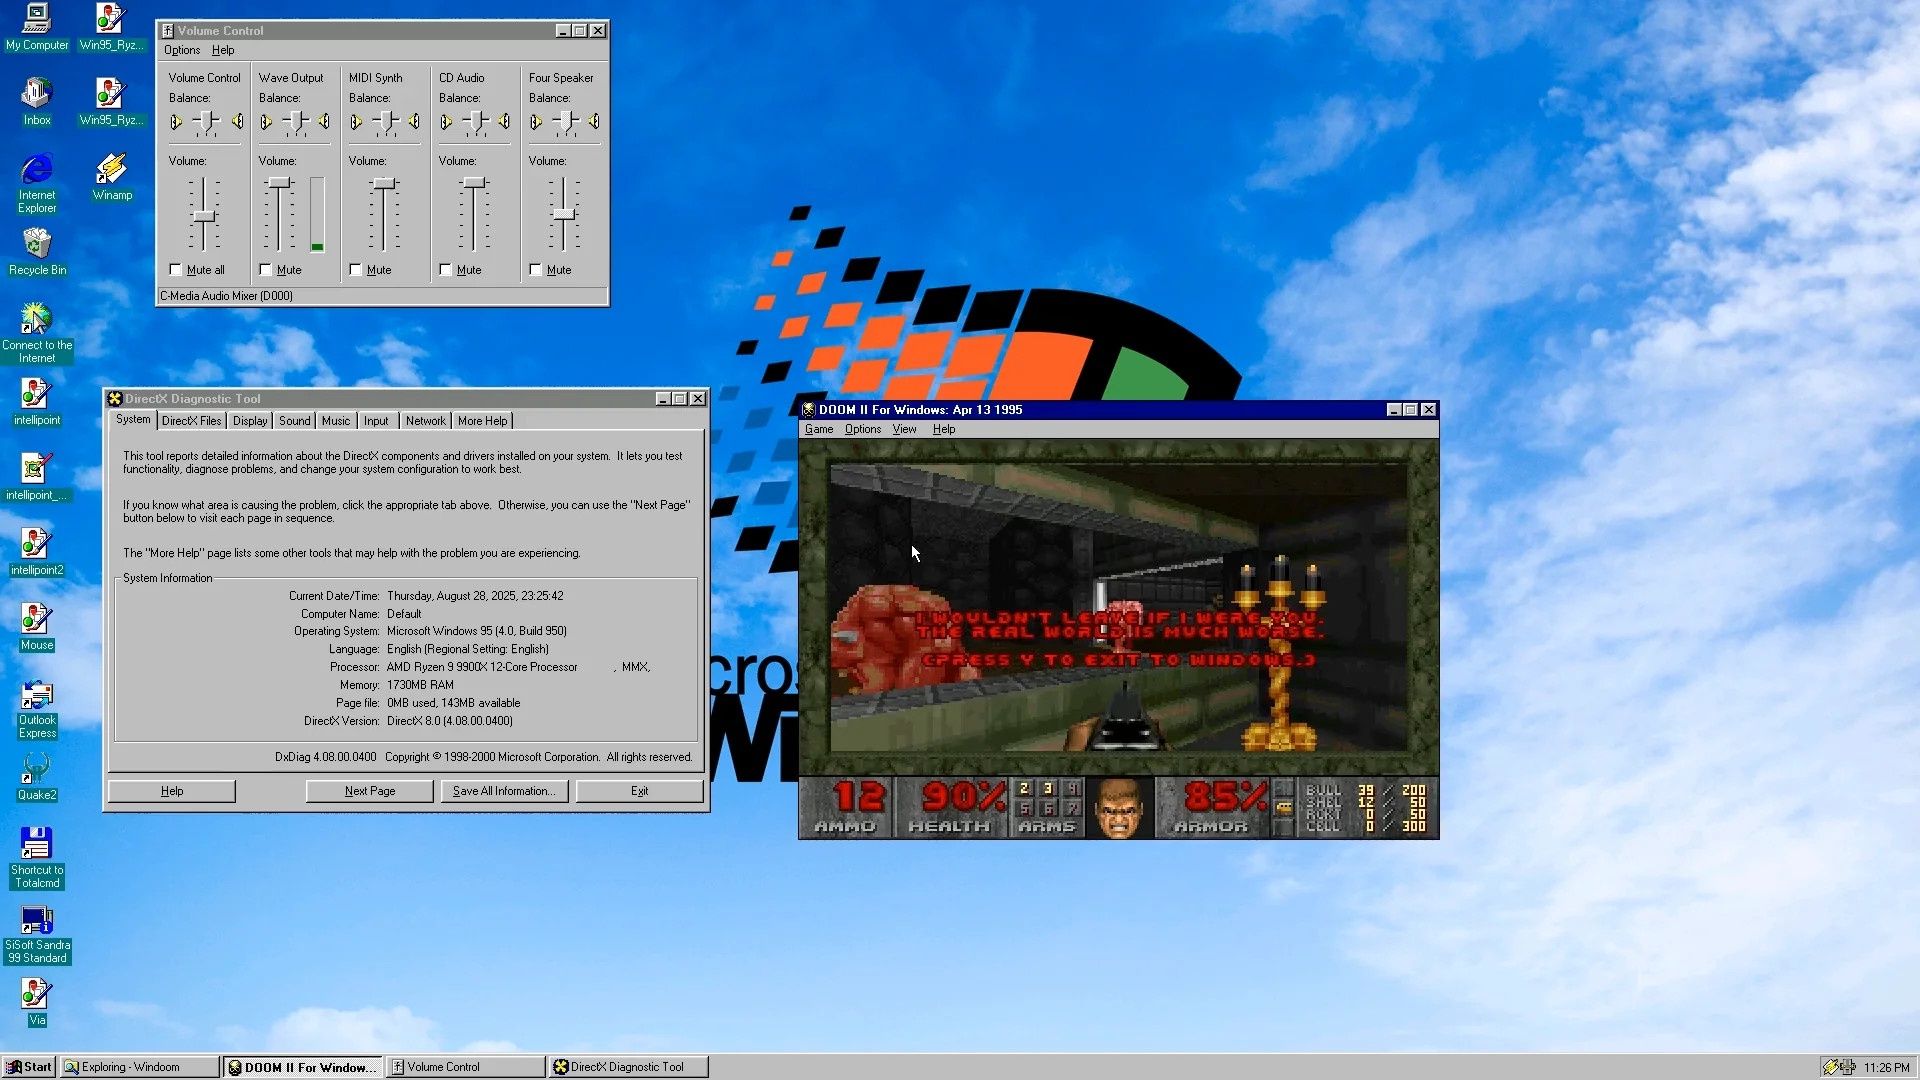Click the 11:26 PM taskbar clock

coord(1886,1067)
